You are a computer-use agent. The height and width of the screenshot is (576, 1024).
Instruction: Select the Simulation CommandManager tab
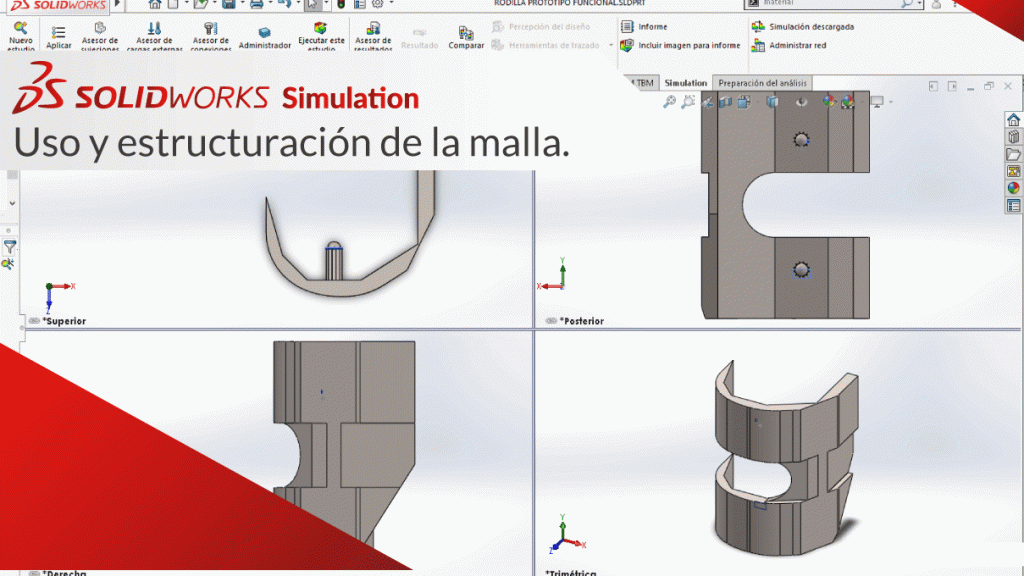pyautogui.click(x=685, y=83)
